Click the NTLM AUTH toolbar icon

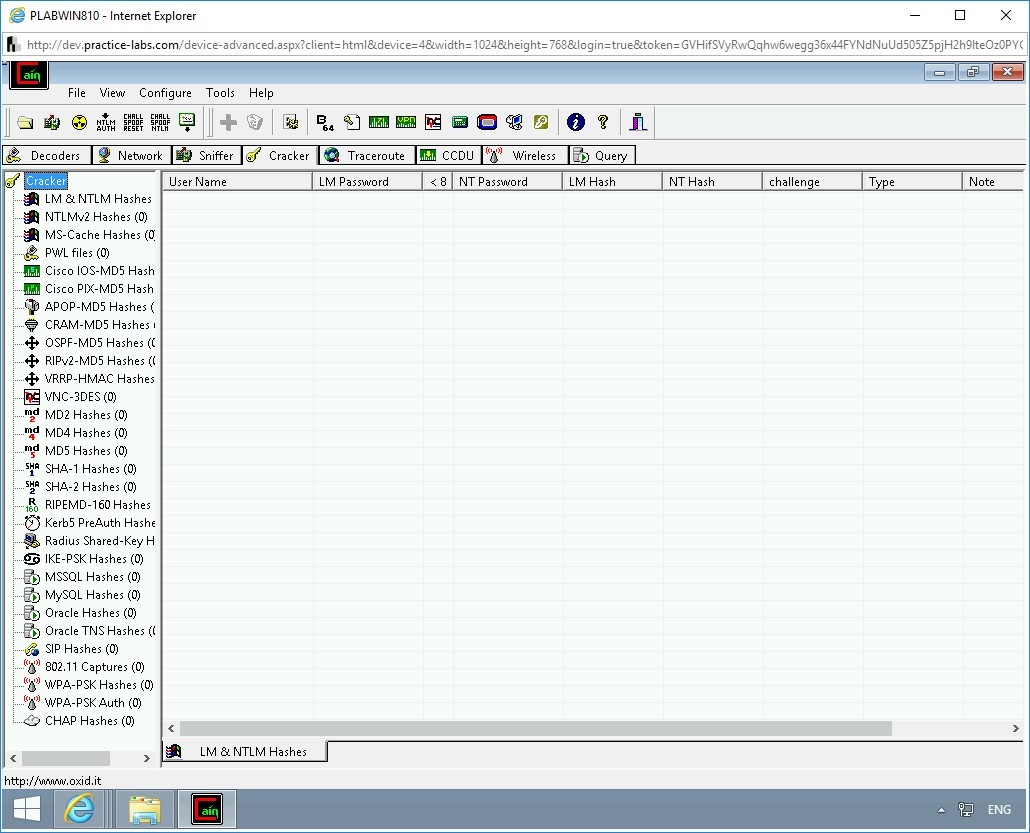(104, 122)
